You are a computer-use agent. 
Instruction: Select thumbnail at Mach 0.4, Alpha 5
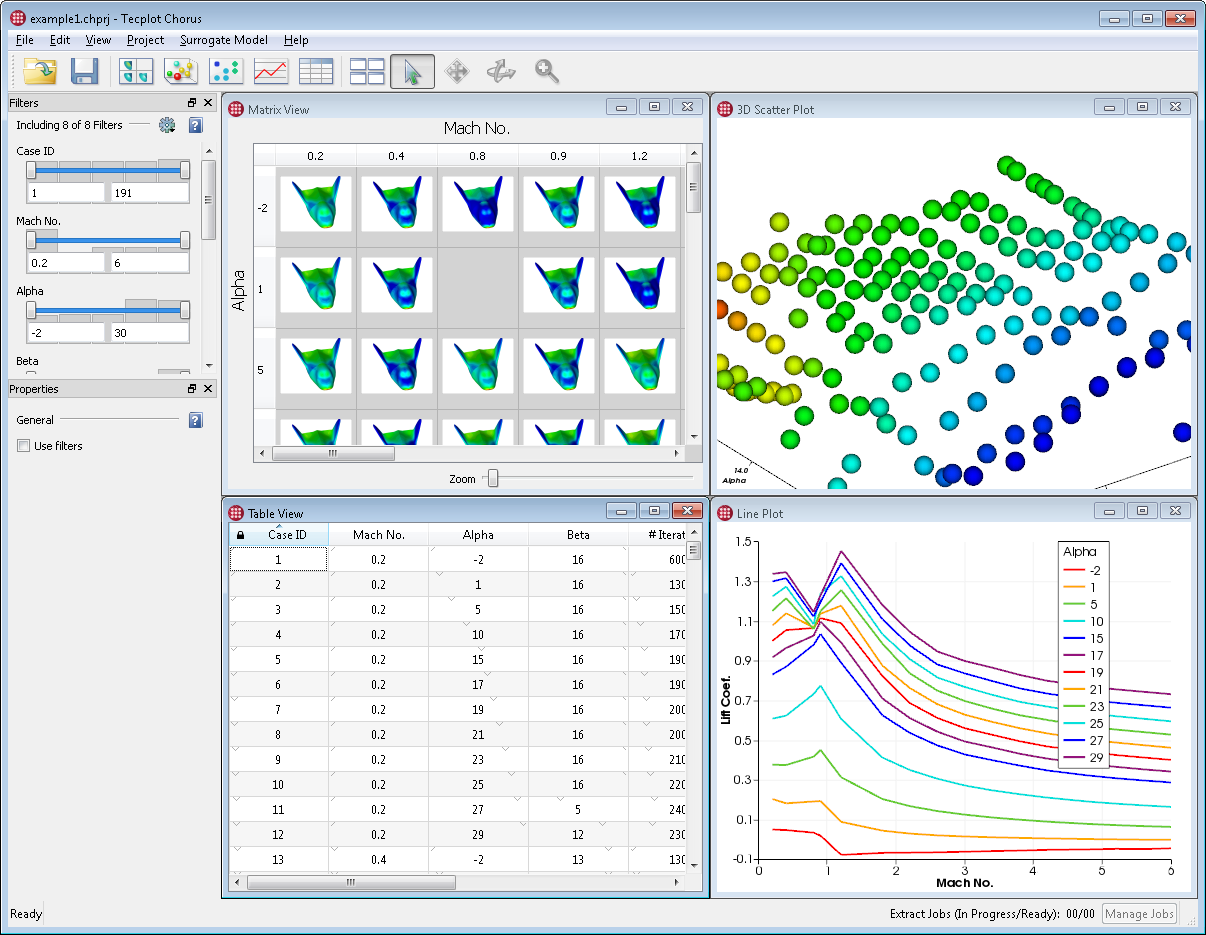(397, 367)
